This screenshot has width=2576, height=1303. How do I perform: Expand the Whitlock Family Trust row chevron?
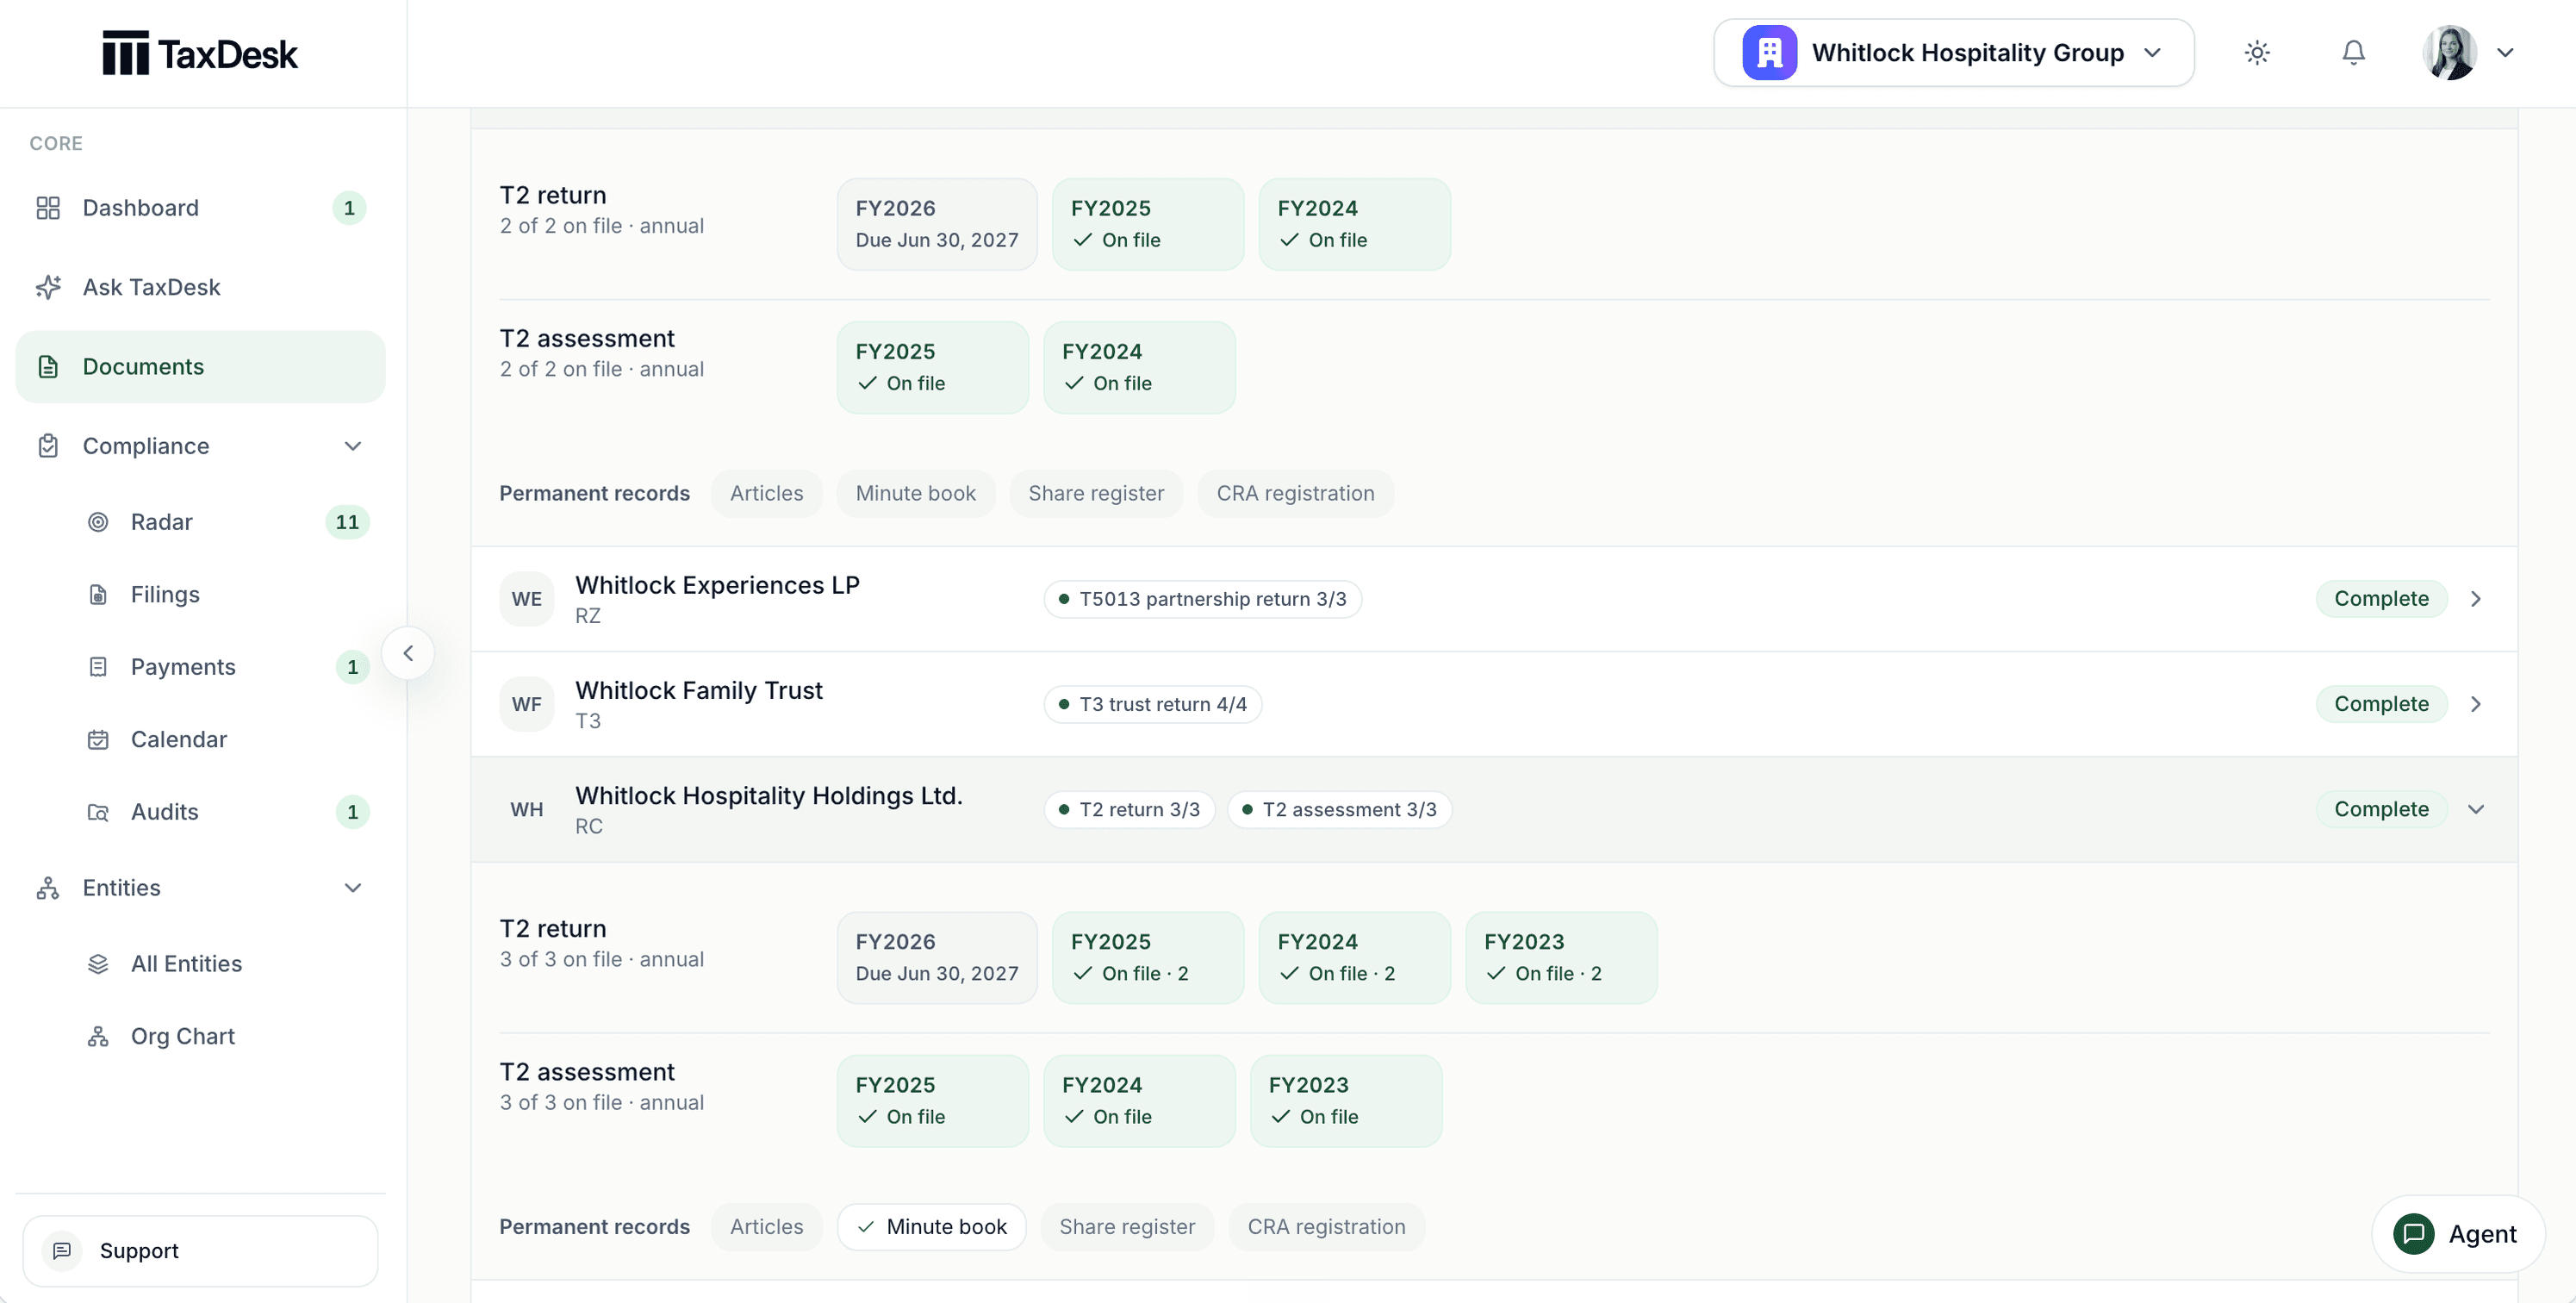[x=2476, y=704]
